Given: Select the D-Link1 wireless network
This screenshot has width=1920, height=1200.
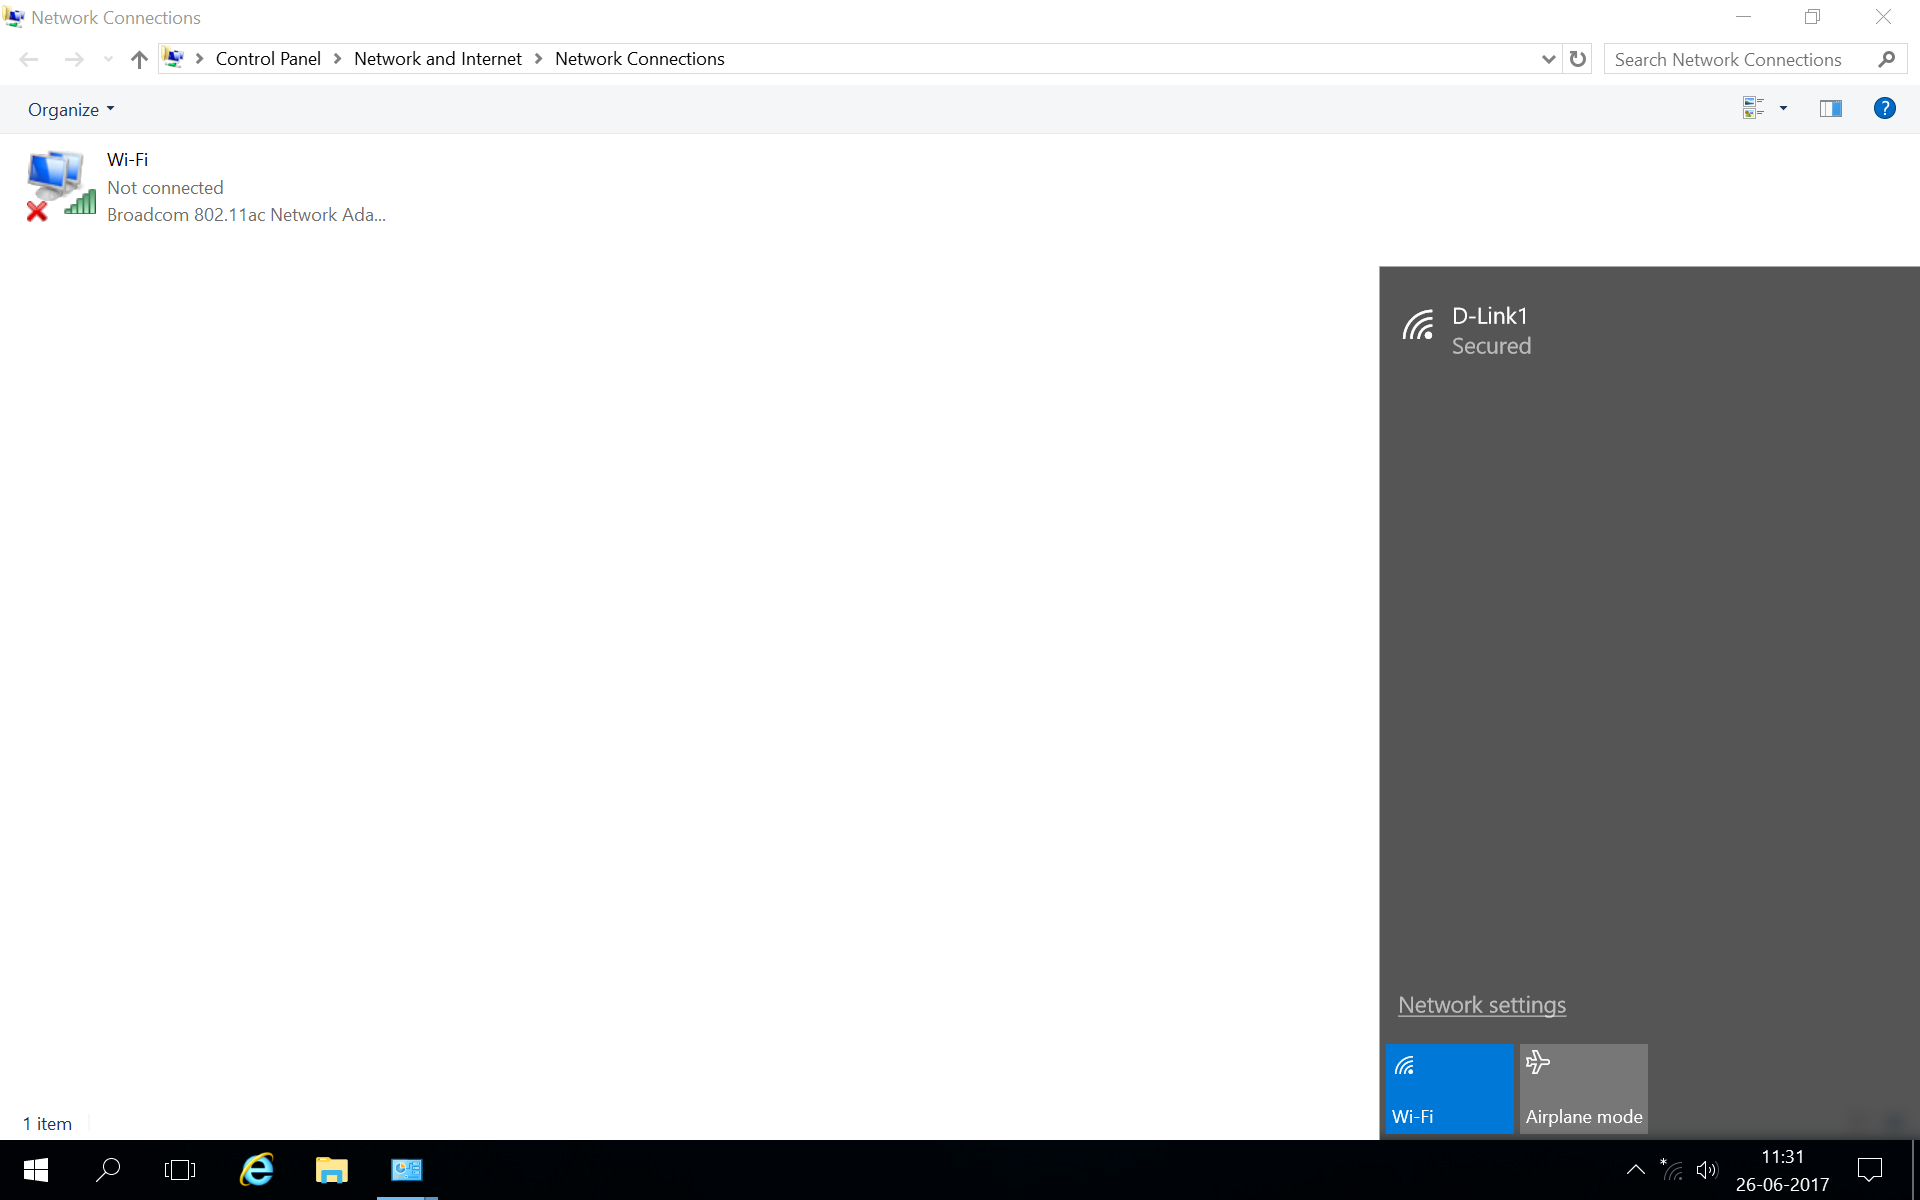Looking at the screenshot, I should coord(1649,330).
